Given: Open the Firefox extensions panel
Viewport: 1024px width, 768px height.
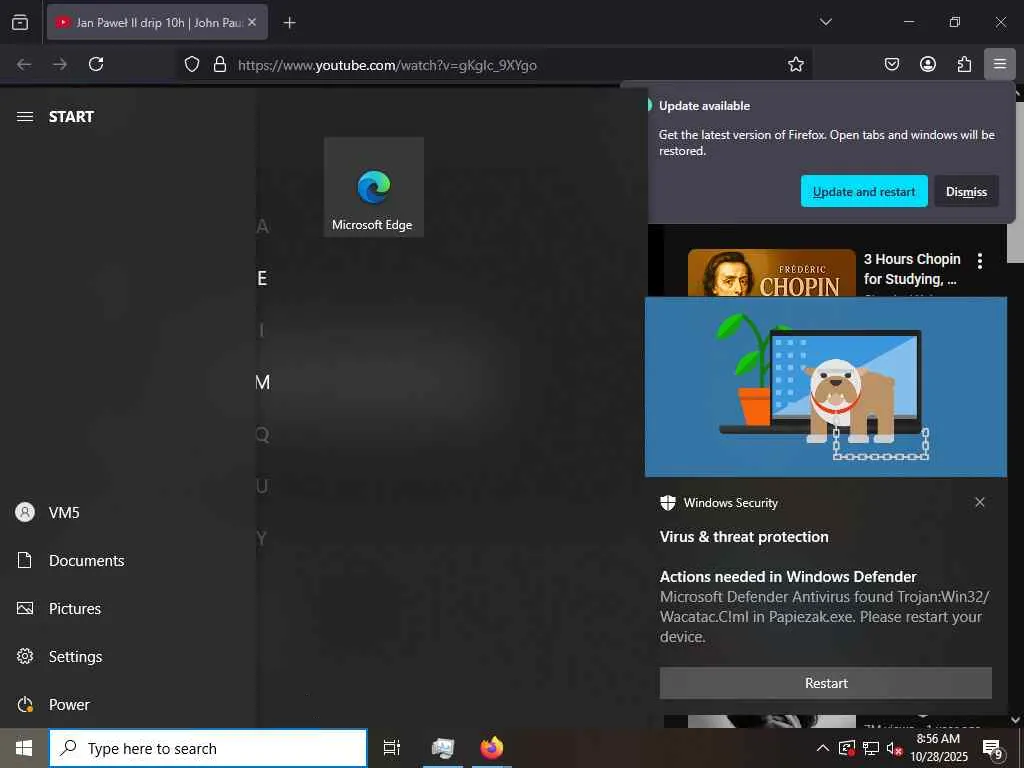Looking at the screenshot, I should 964,64.
